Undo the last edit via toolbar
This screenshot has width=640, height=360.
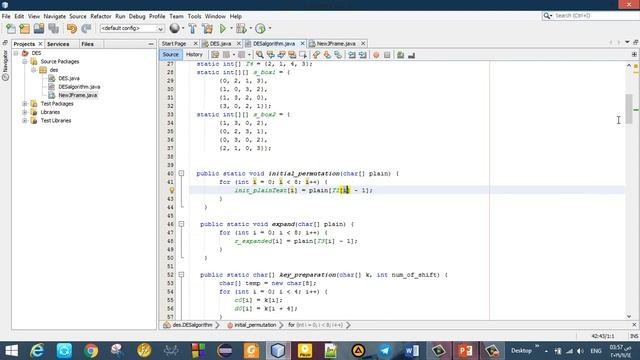point(72,28)
